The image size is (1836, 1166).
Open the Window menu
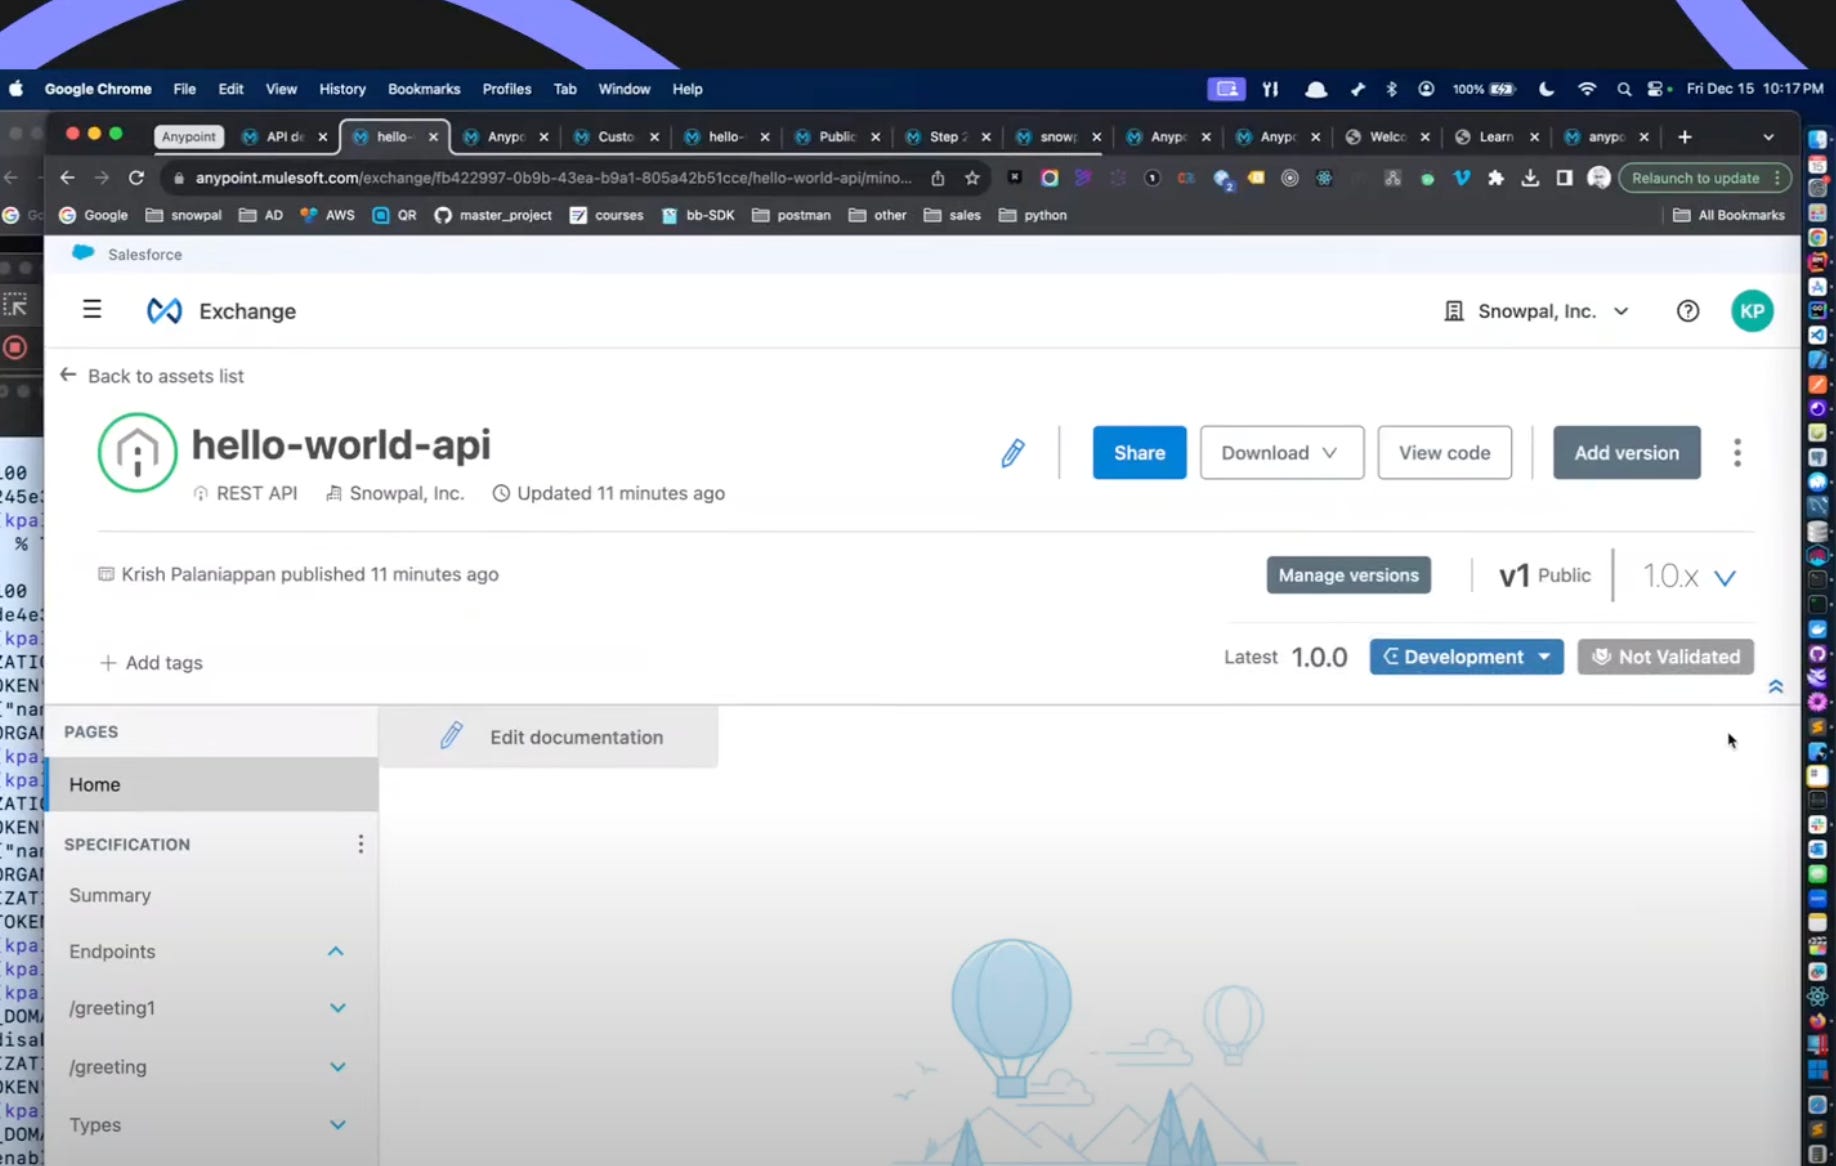[624, 89]
